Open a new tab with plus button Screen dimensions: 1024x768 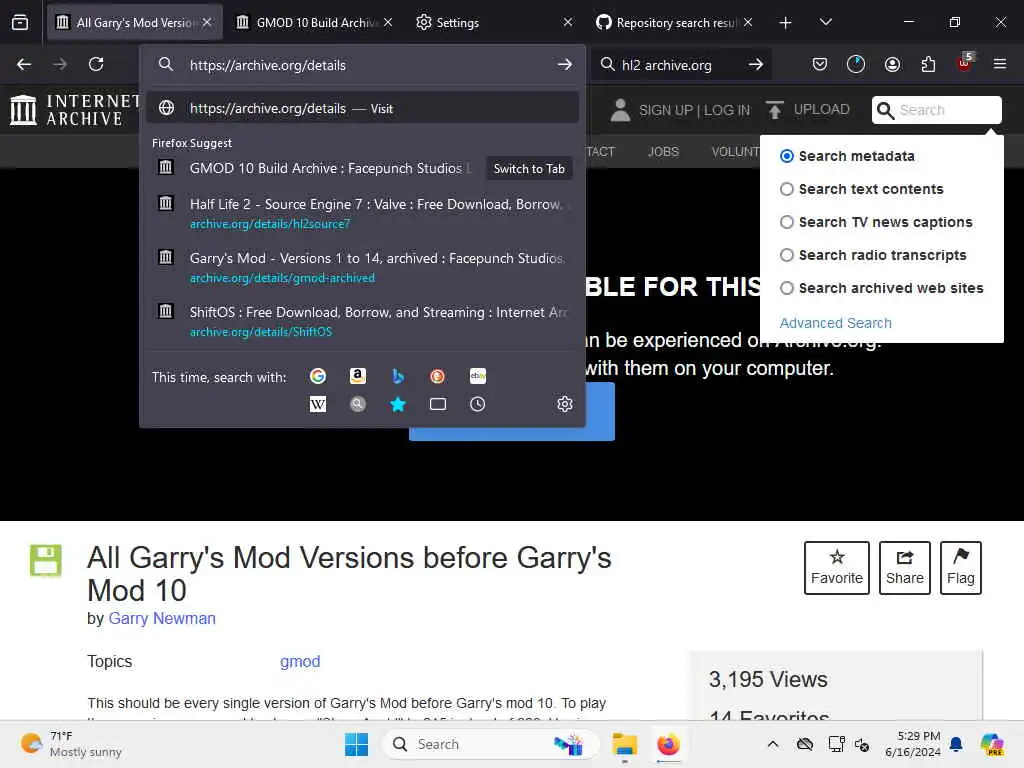click(785, 23)
